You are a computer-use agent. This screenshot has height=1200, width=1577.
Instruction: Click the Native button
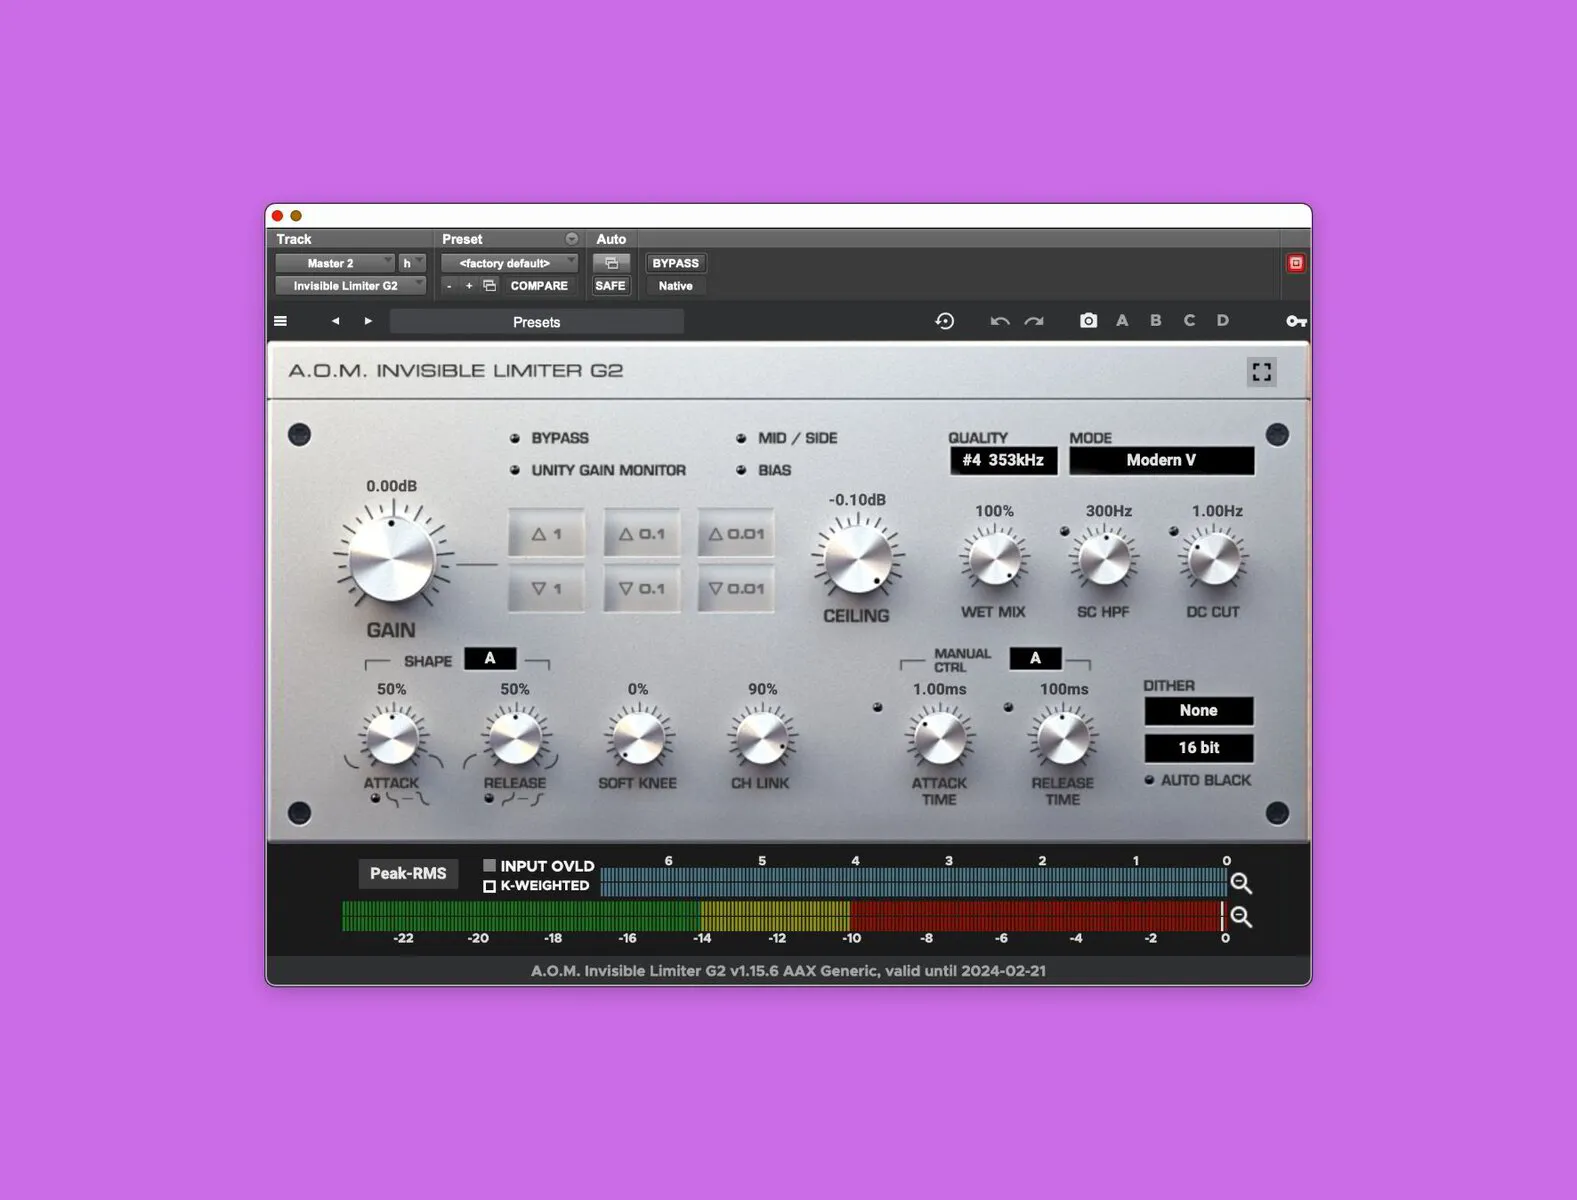click(676, 286)
